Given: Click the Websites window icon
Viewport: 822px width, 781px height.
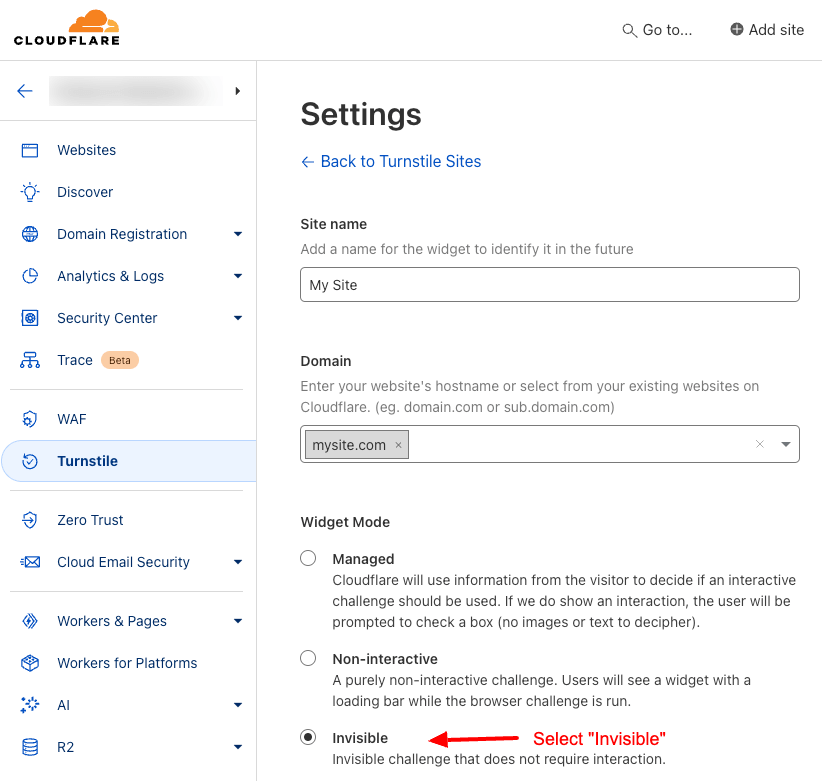Looking at the screenshot, I should (x=30, y=150).
